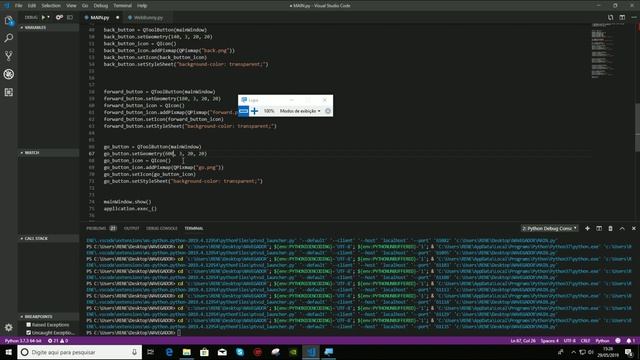Open notifications bell in status bar
The image size is (640, 360).
pos(630,340)
